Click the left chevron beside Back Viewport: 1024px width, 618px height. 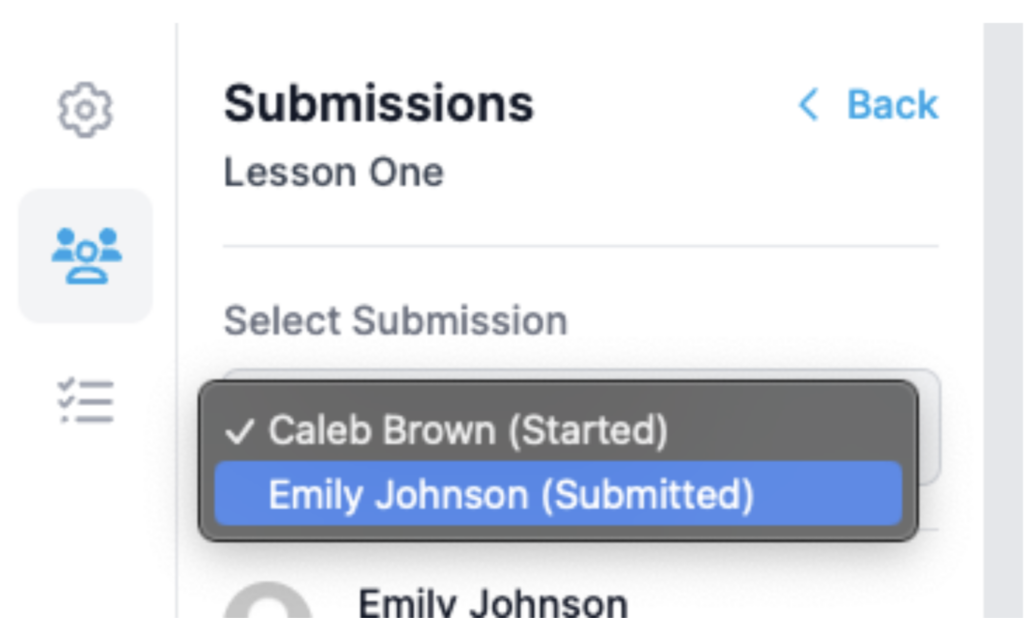(x=808, y=104)
